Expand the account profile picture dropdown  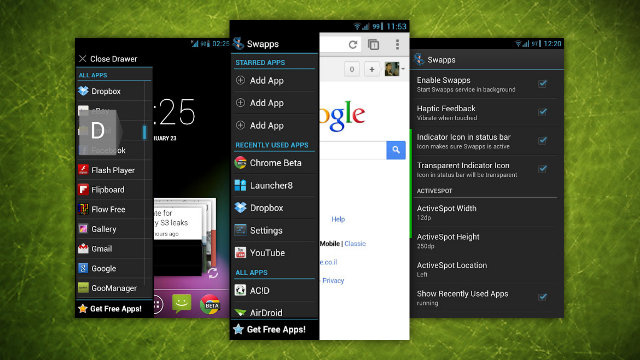click(x=394, y=69)
